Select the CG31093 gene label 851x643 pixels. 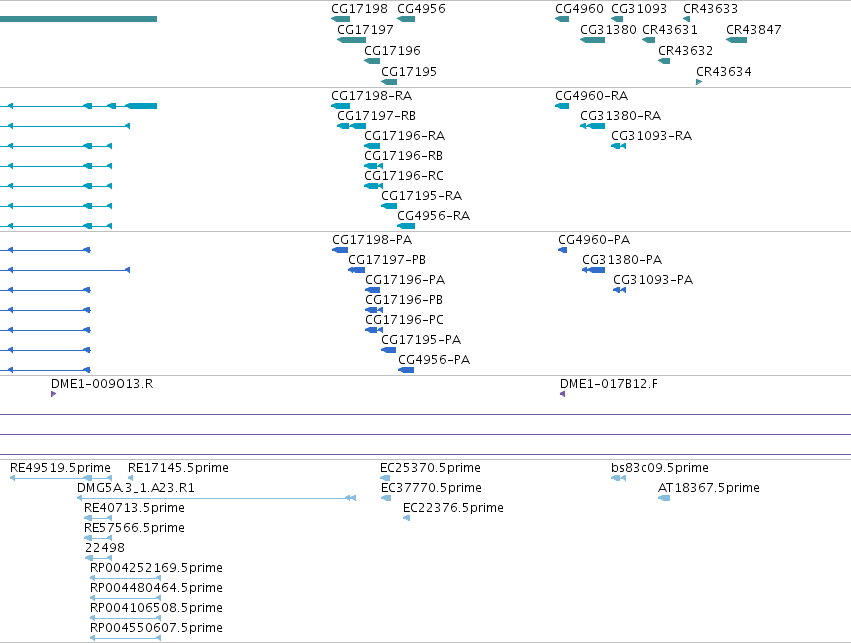(x=639, y=9)
